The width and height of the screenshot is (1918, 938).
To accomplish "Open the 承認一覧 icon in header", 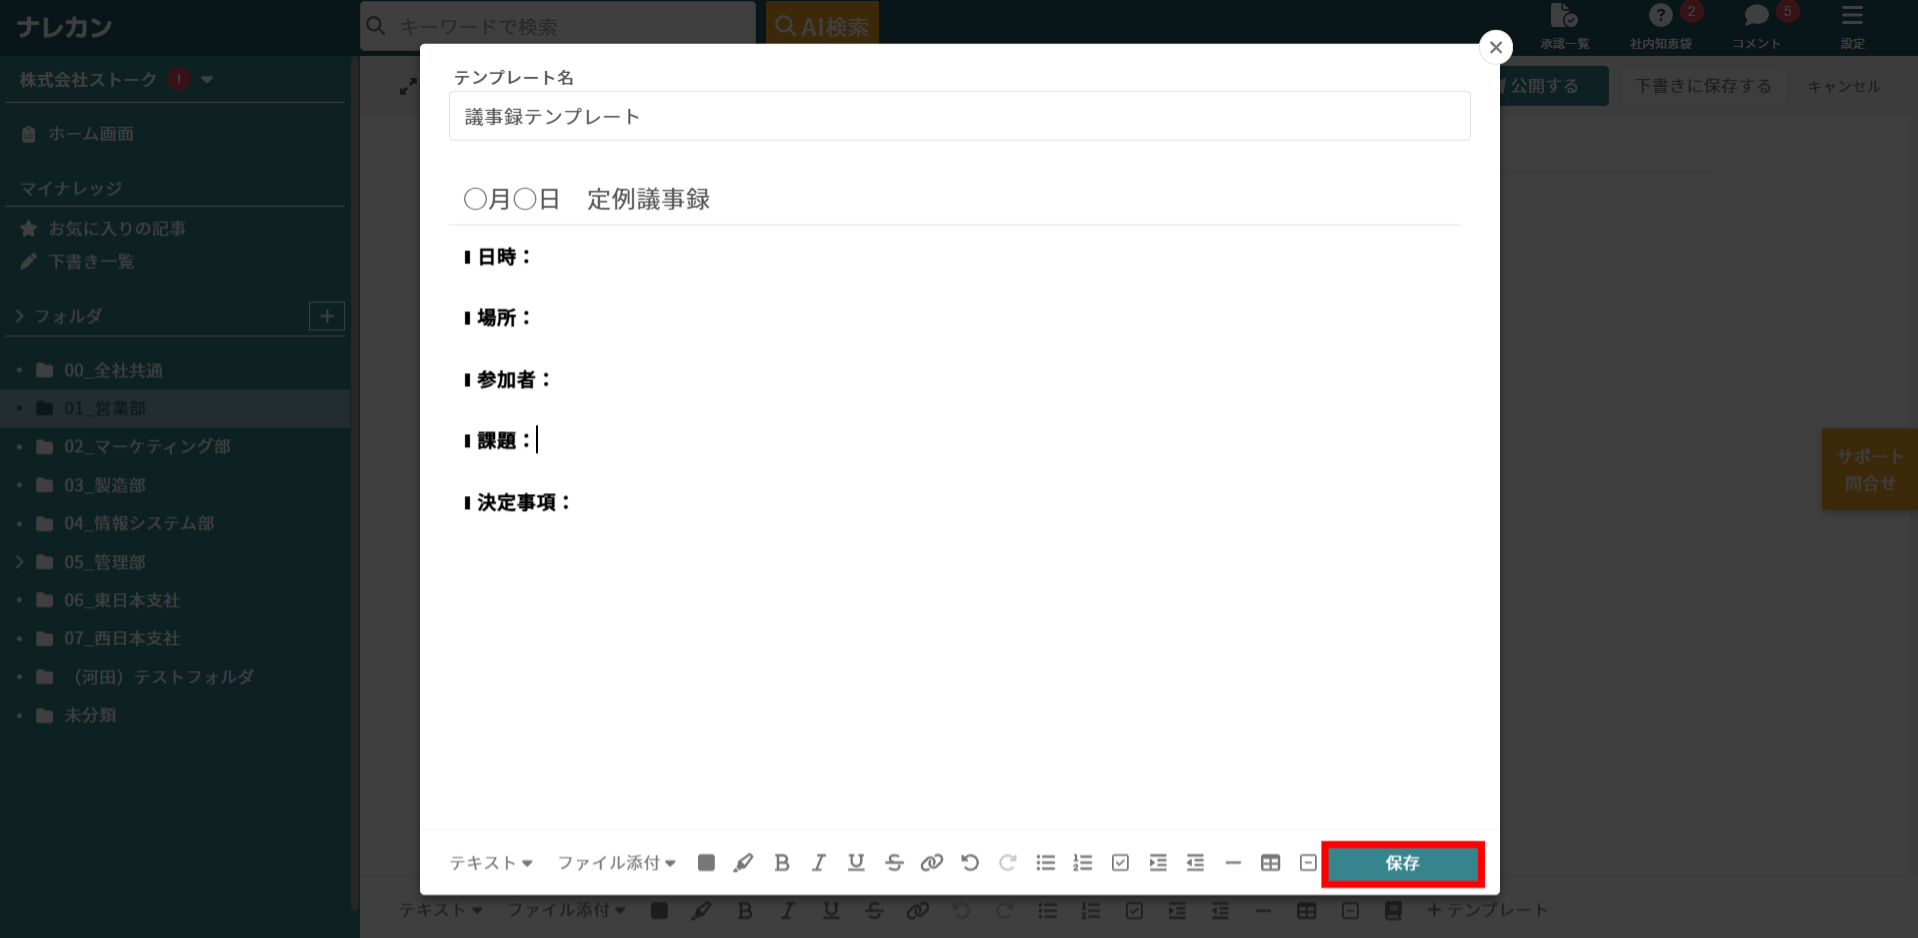I will (1564, 26).
